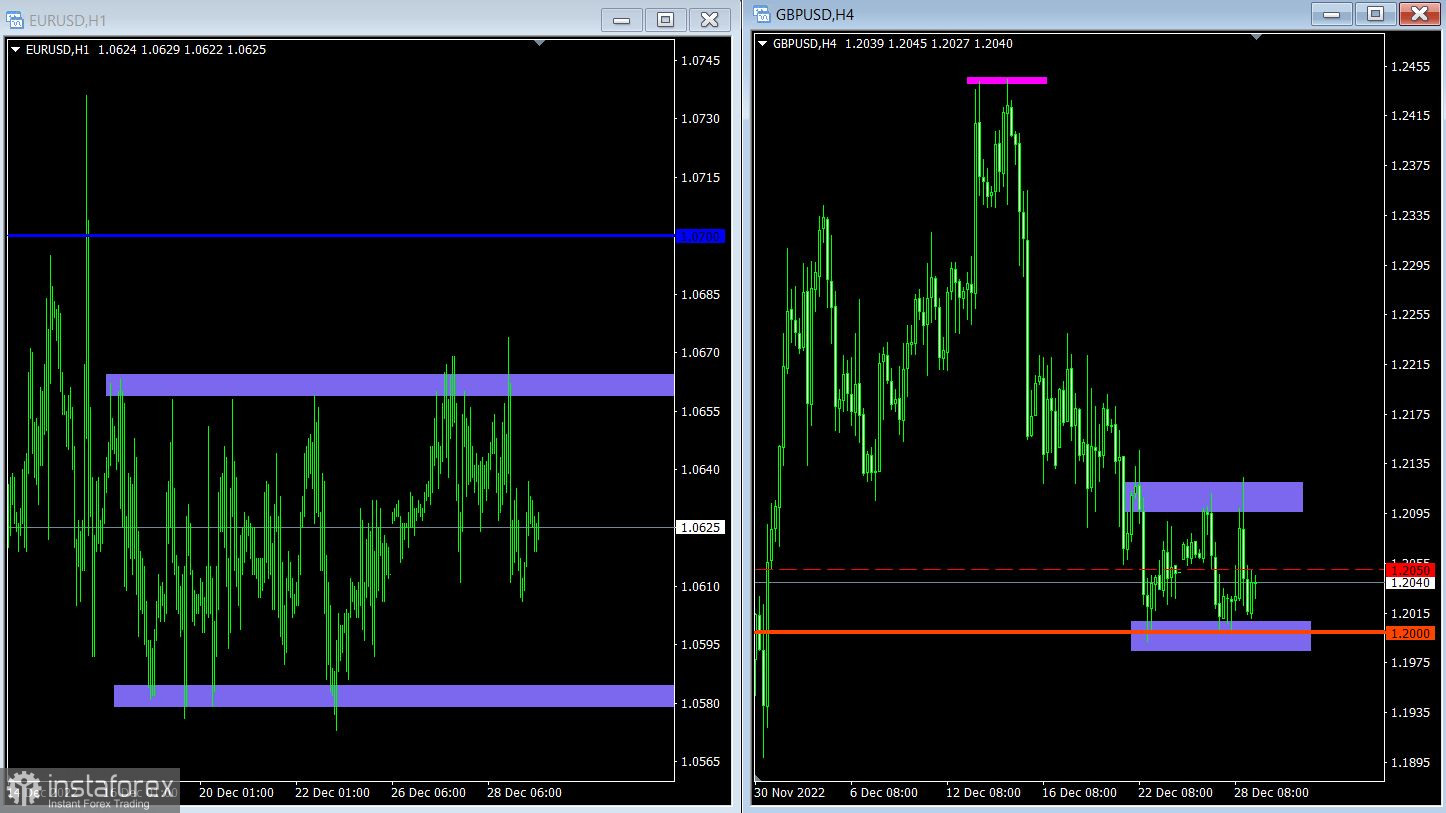Click the 1.2455 level on the GBPUSD price scale
The image size is (1446, 813).
tap(1410, 67)
